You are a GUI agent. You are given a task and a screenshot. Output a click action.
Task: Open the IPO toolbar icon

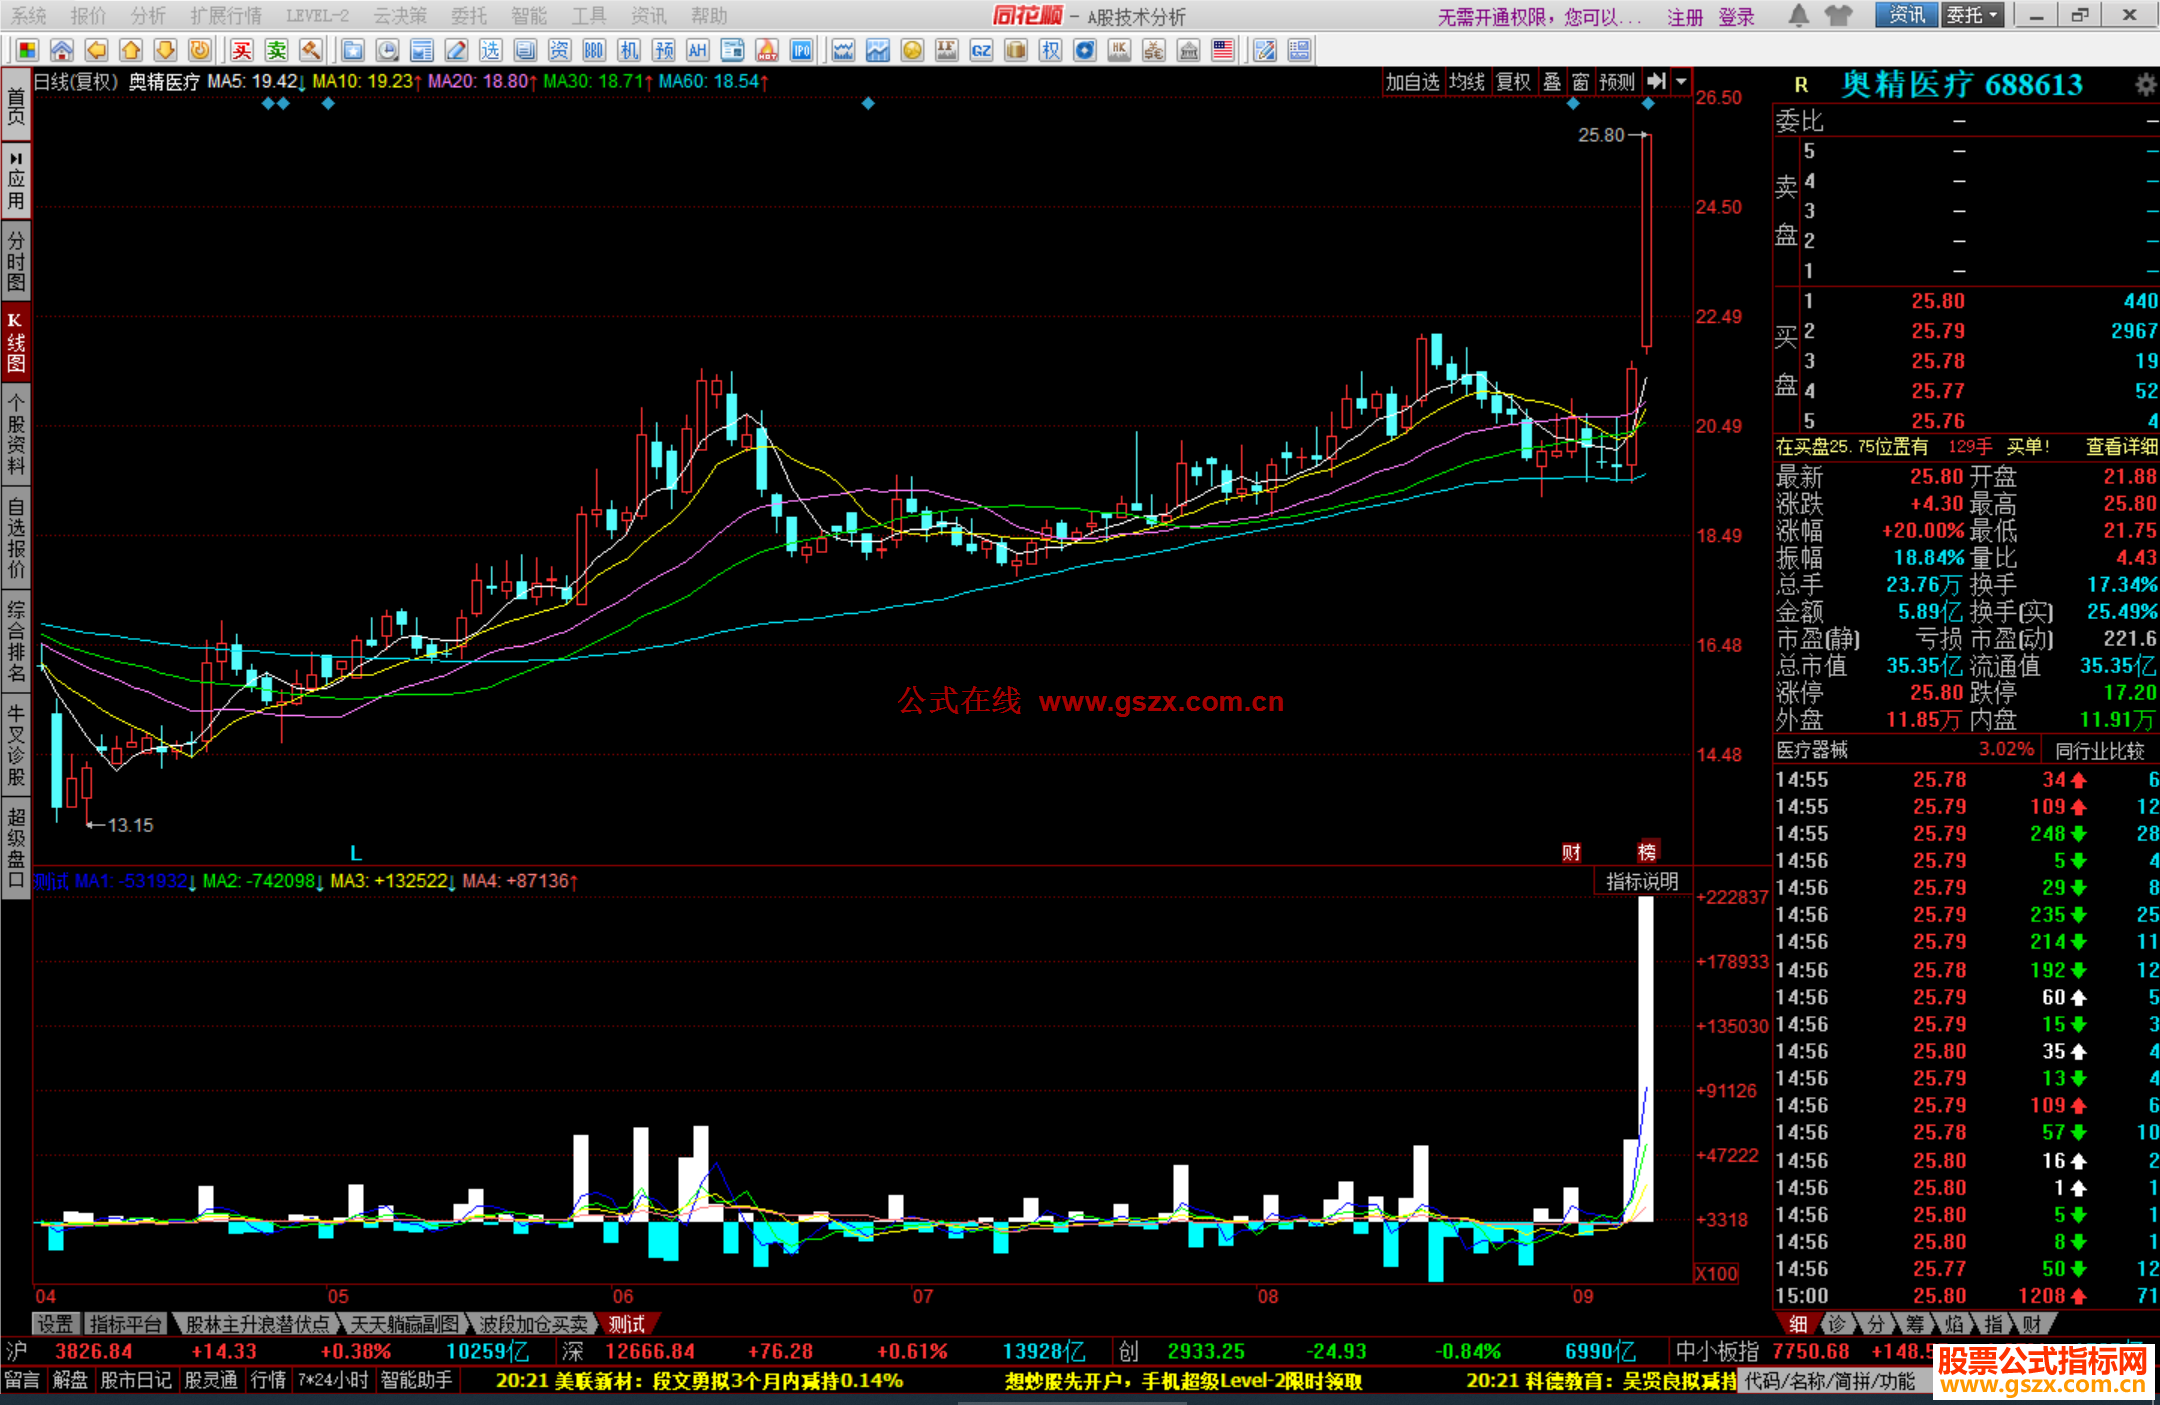click(x=801, y=51)
